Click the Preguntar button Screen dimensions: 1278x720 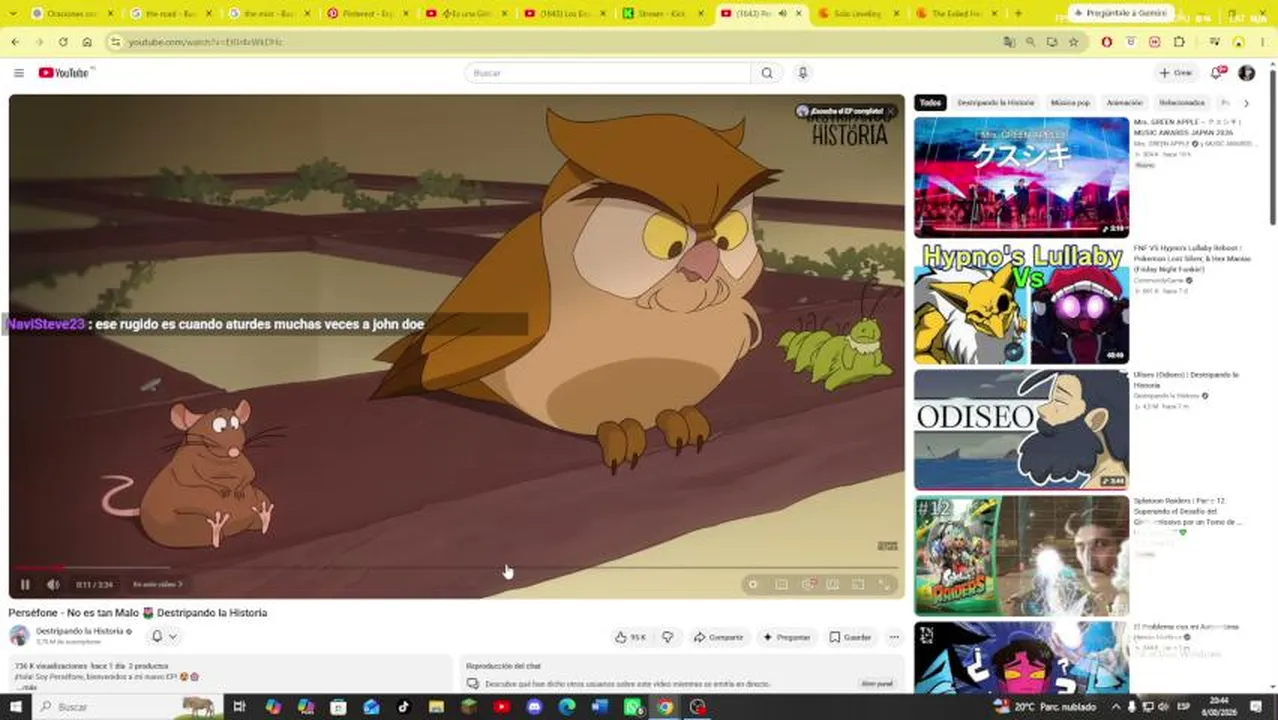point(786,637)
